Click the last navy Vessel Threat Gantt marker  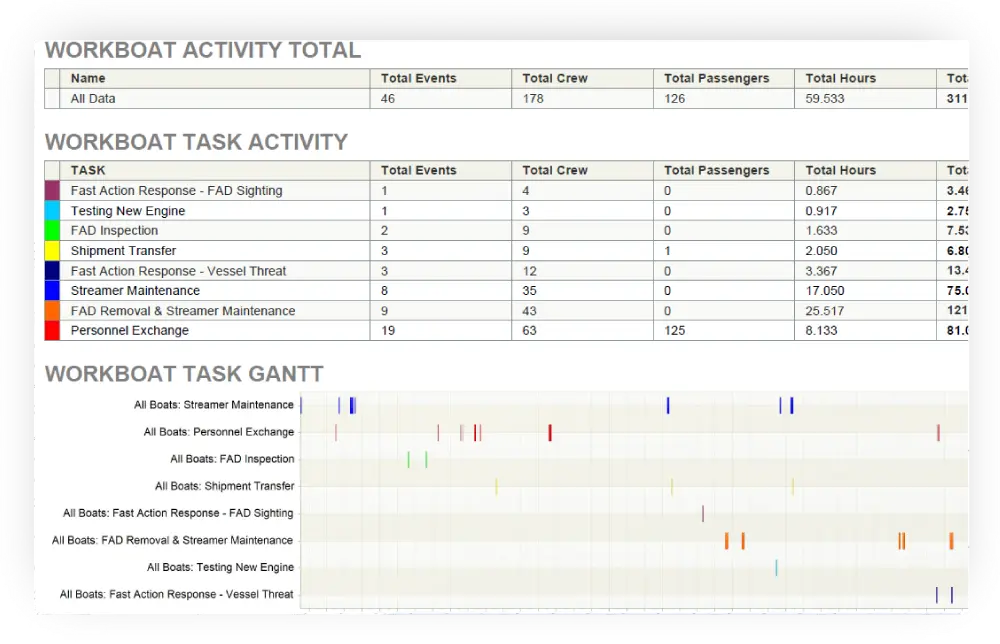[952, 595]
